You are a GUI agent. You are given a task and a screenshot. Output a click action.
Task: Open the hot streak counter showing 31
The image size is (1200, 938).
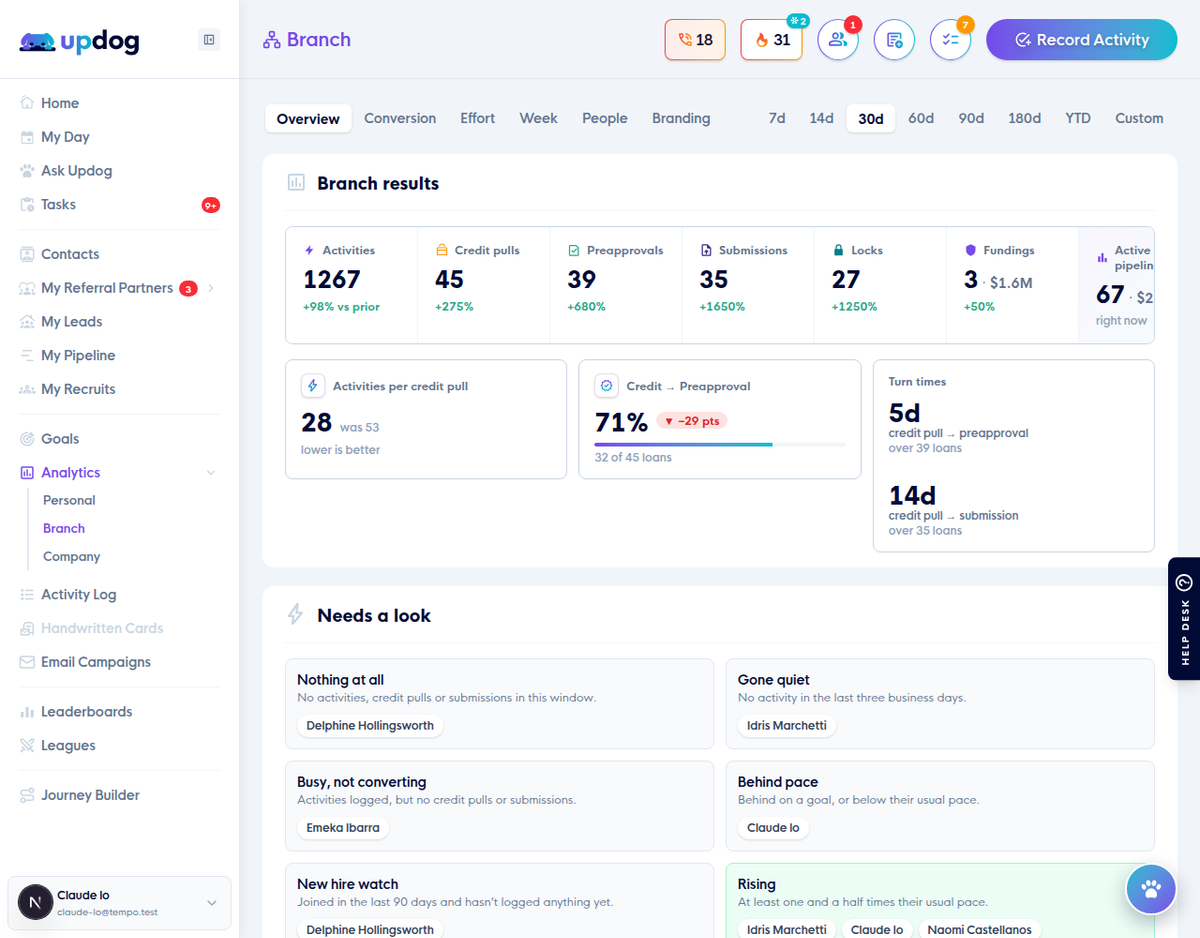[x=771, y=40]
